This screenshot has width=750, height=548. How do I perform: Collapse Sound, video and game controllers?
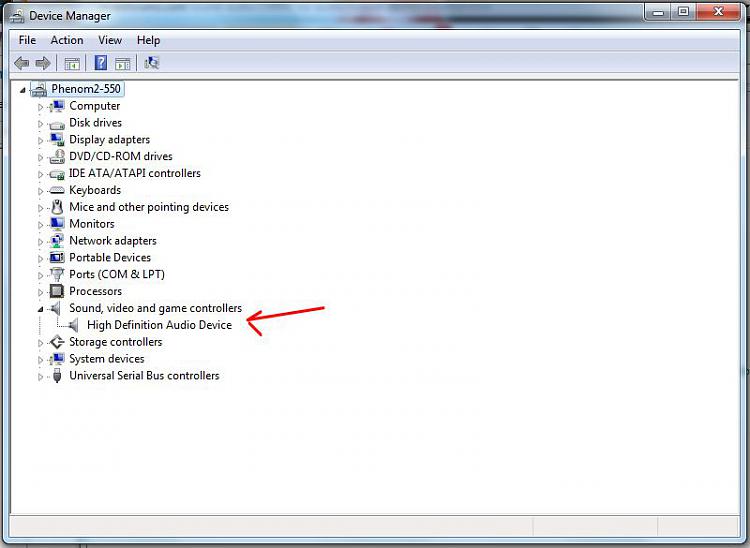(41, 309)
